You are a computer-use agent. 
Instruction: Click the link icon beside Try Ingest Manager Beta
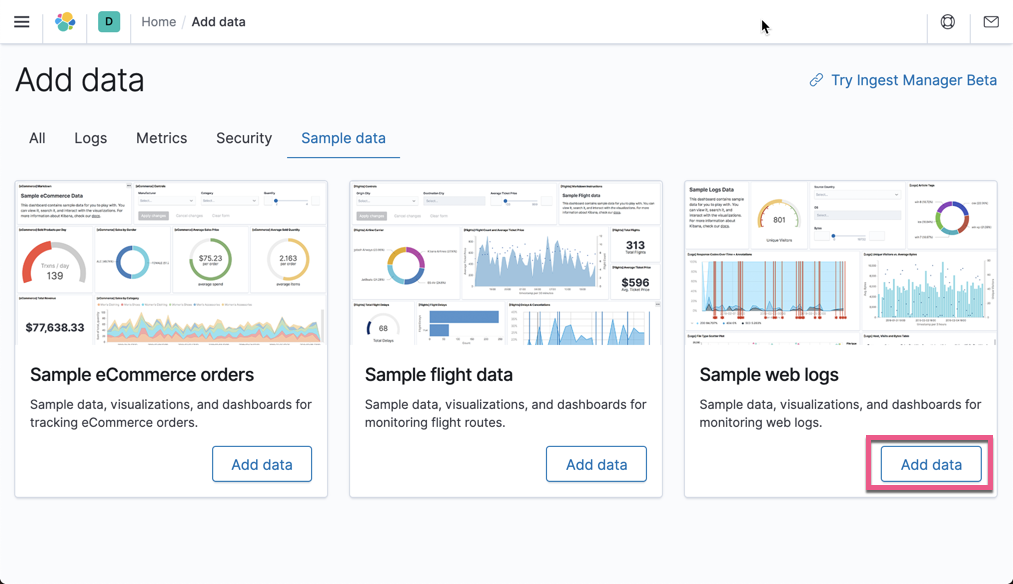[815, 80]
